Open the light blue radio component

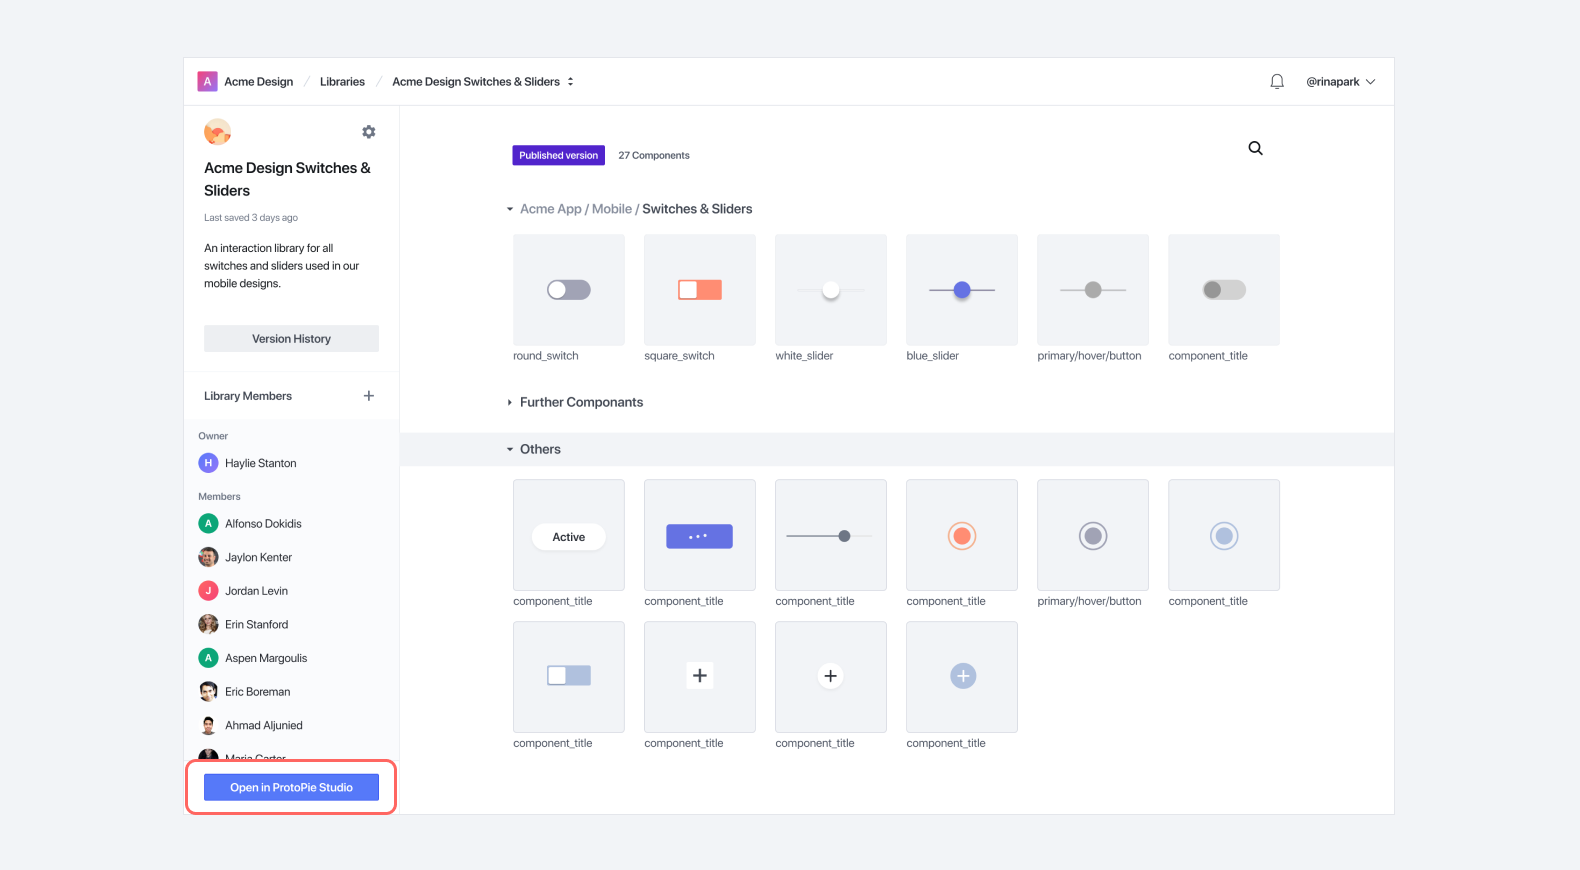[1224, 535]
